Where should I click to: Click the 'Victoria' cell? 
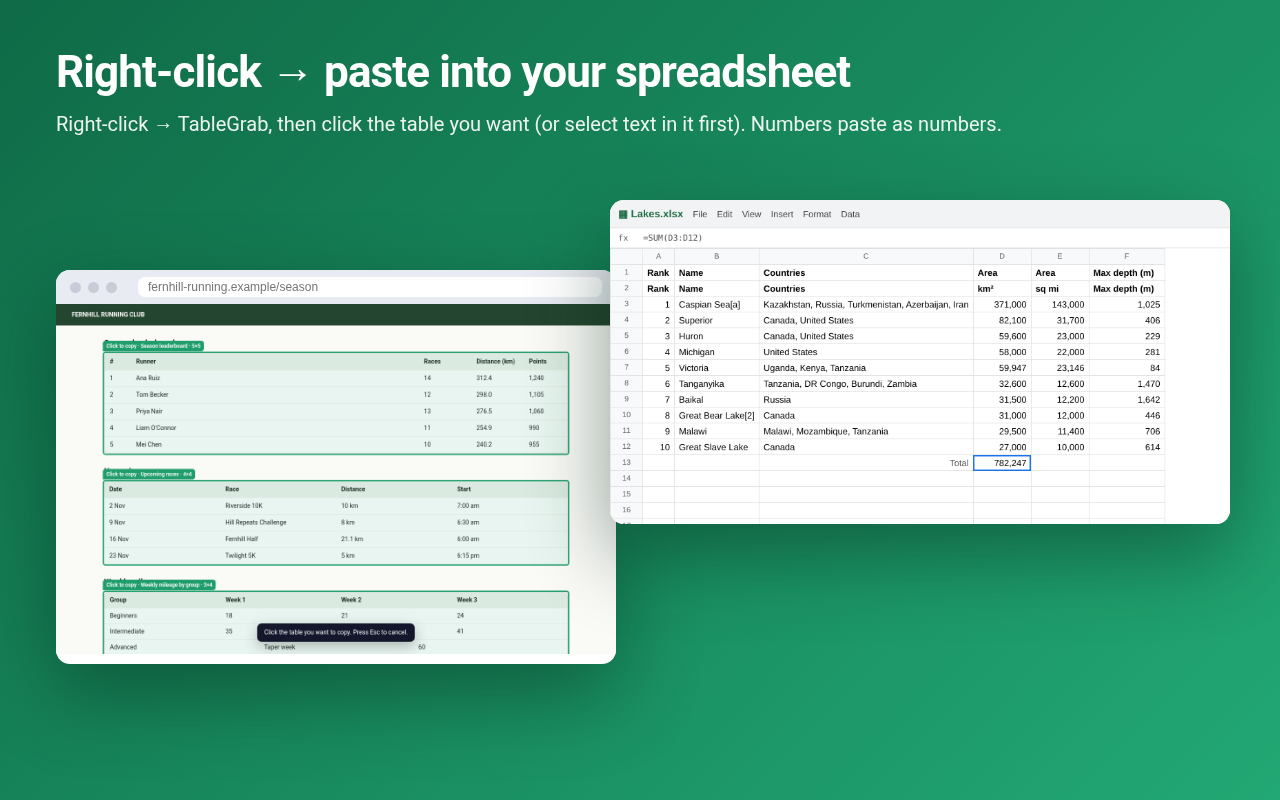tap(716, 368)
